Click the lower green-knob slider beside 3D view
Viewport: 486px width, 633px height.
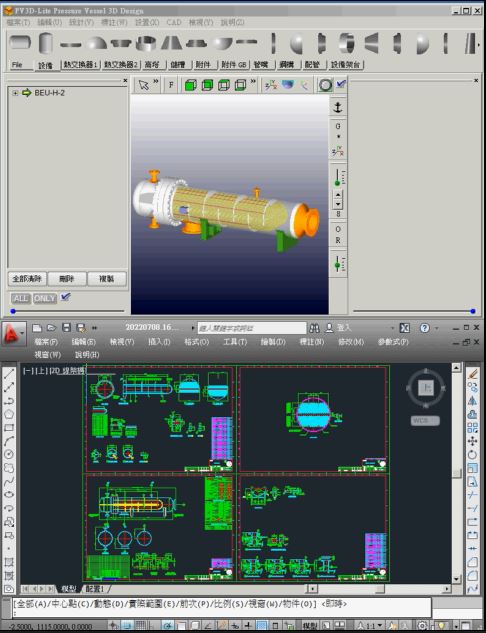tap(338, 264)
